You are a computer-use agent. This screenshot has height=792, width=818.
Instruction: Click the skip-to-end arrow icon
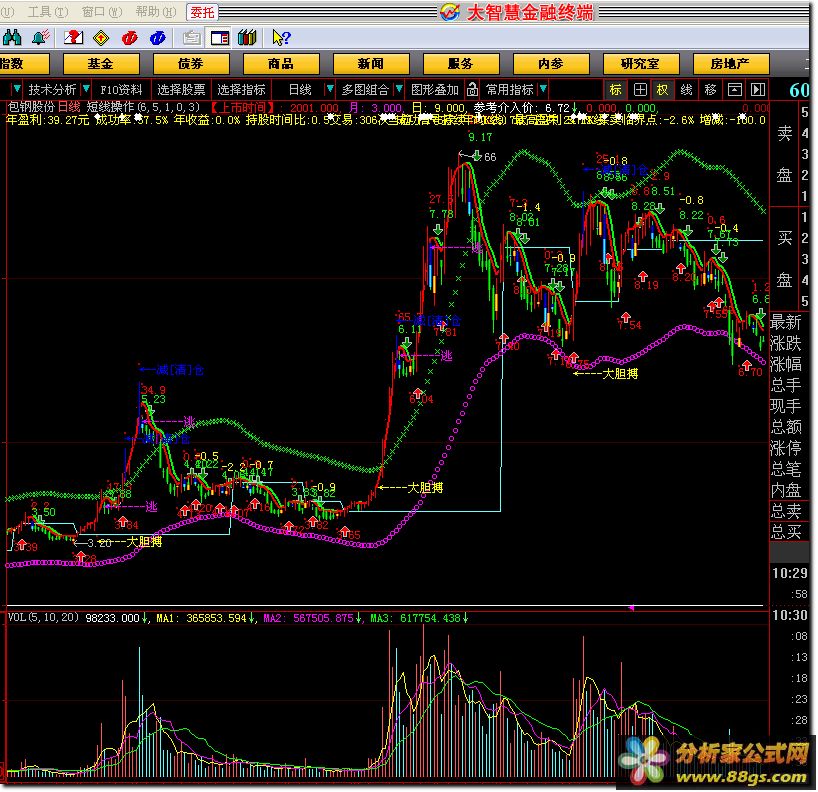coord(757,90)
